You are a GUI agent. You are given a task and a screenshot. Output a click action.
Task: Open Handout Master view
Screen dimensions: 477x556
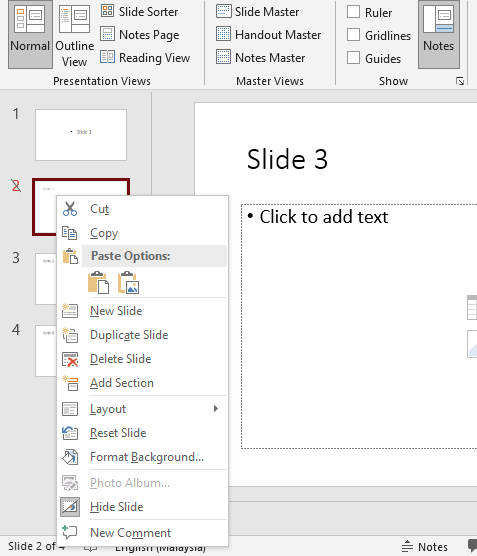268,35
